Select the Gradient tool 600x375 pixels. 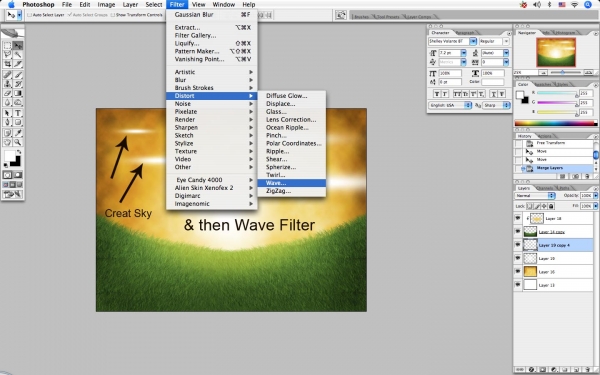click(x=18, y=93)
